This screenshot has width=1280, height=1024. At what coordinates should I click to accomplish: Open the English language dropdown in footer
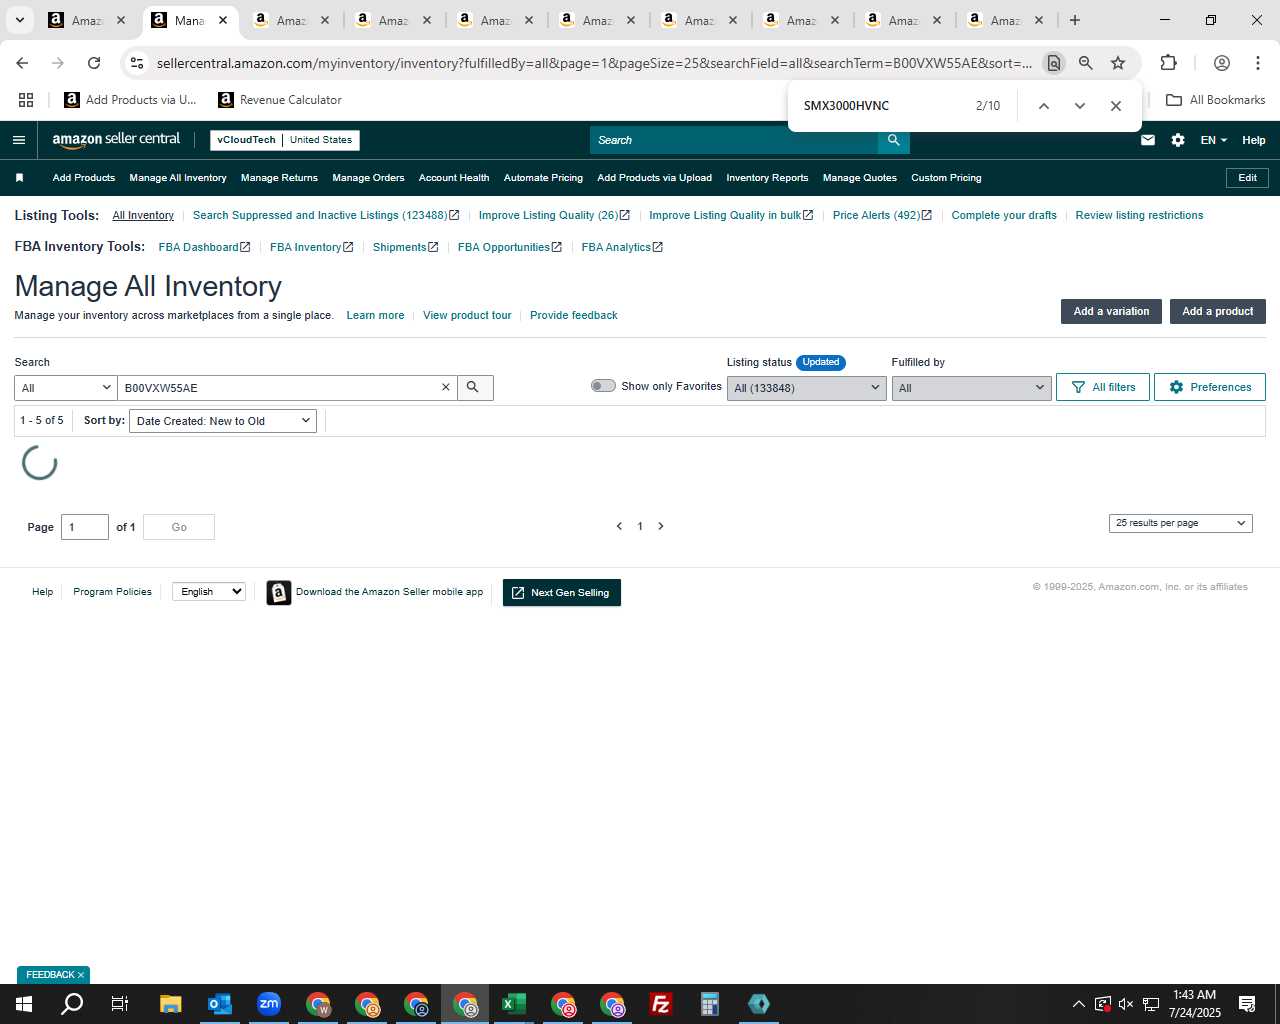point(209,592)
